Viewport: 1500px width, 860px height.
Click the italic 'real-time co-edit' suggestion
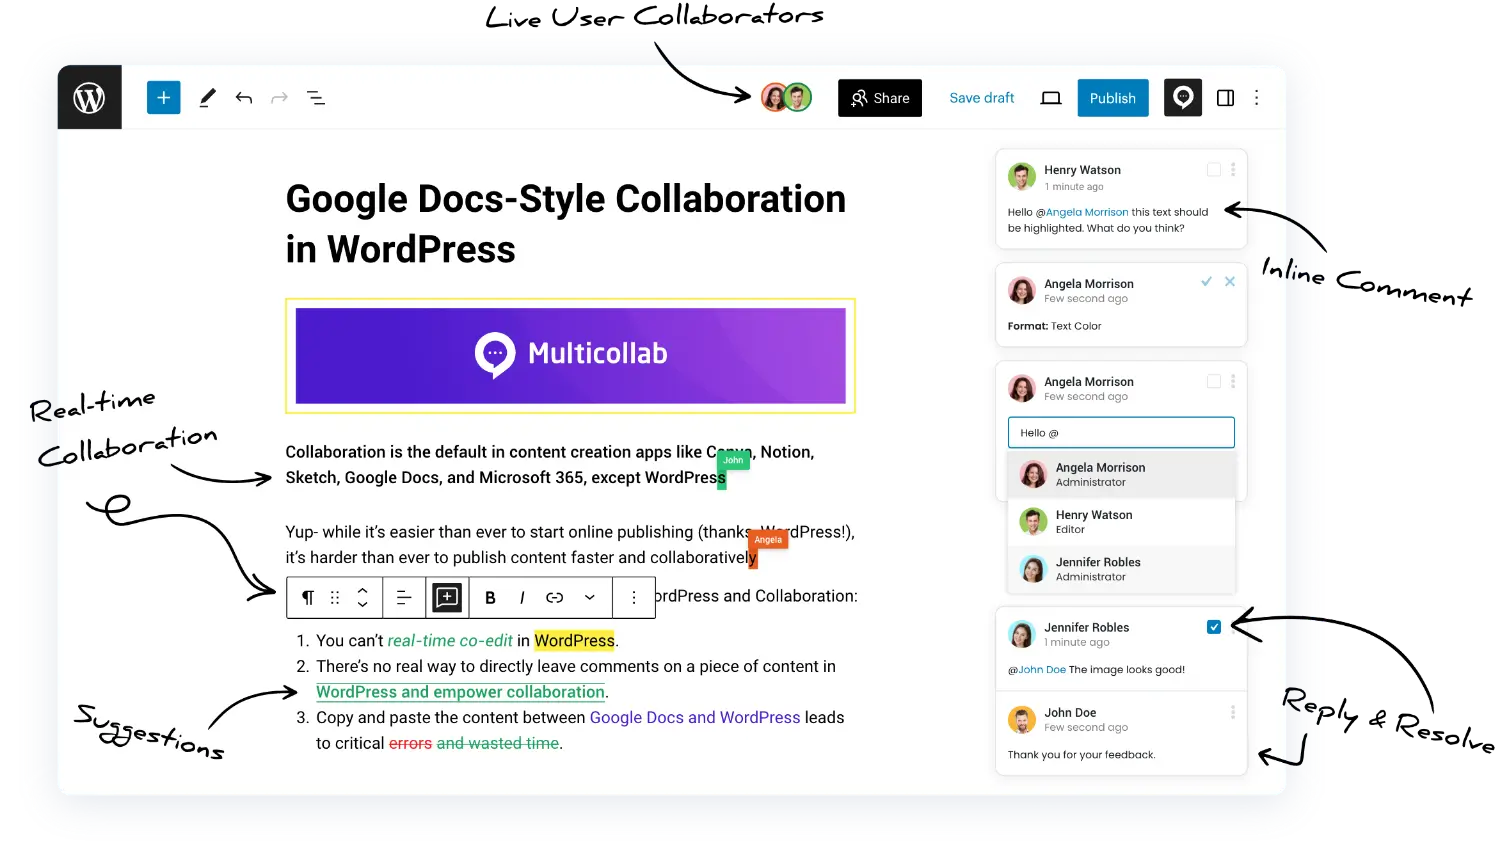click(450, 640)
